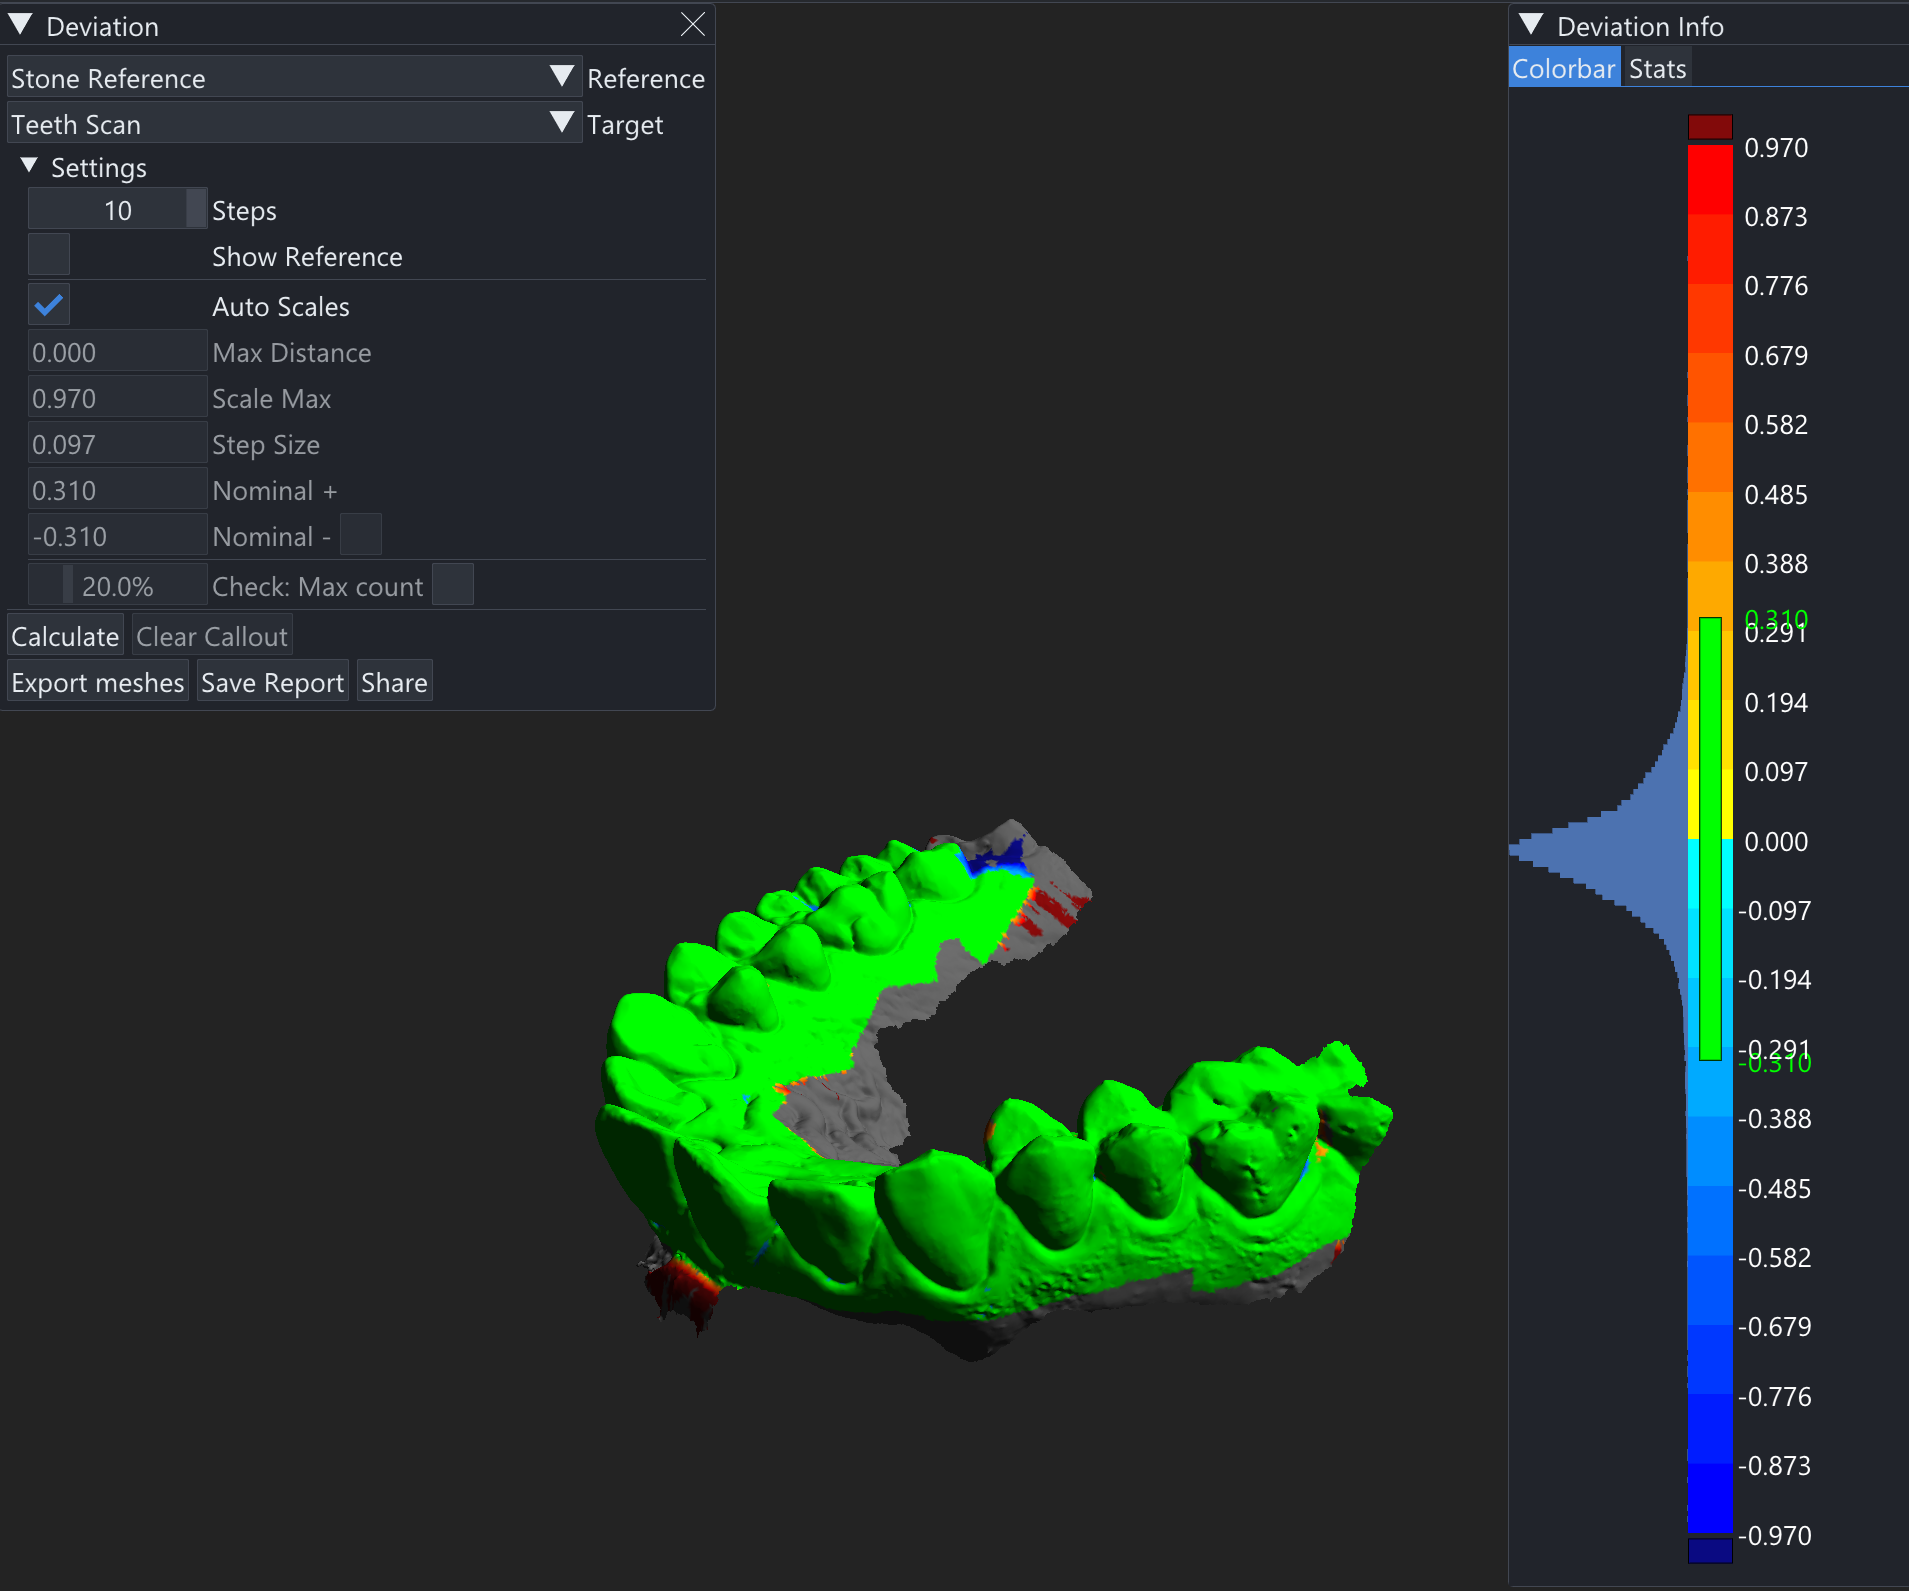Collapse the Deviation panel header triangle
This screenshot has width=1909, height=1591.
point(21,25)
